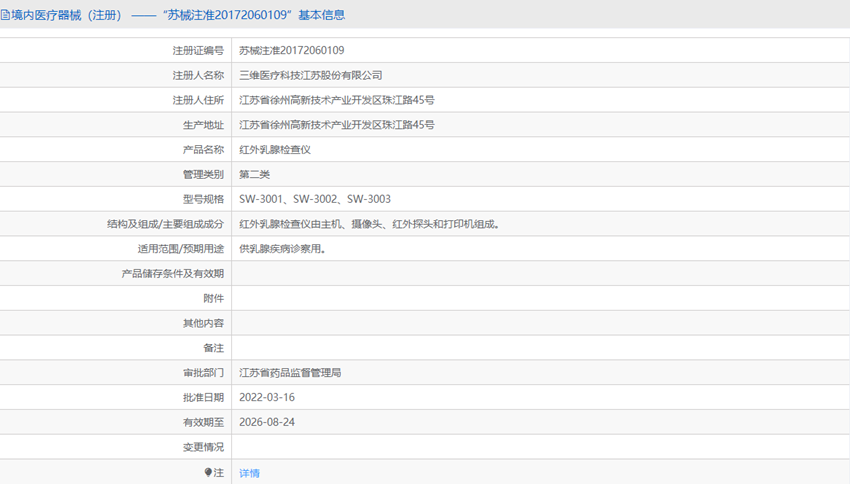Click the page title 境内医疗器械（注册）基本信息

point(178,15)
